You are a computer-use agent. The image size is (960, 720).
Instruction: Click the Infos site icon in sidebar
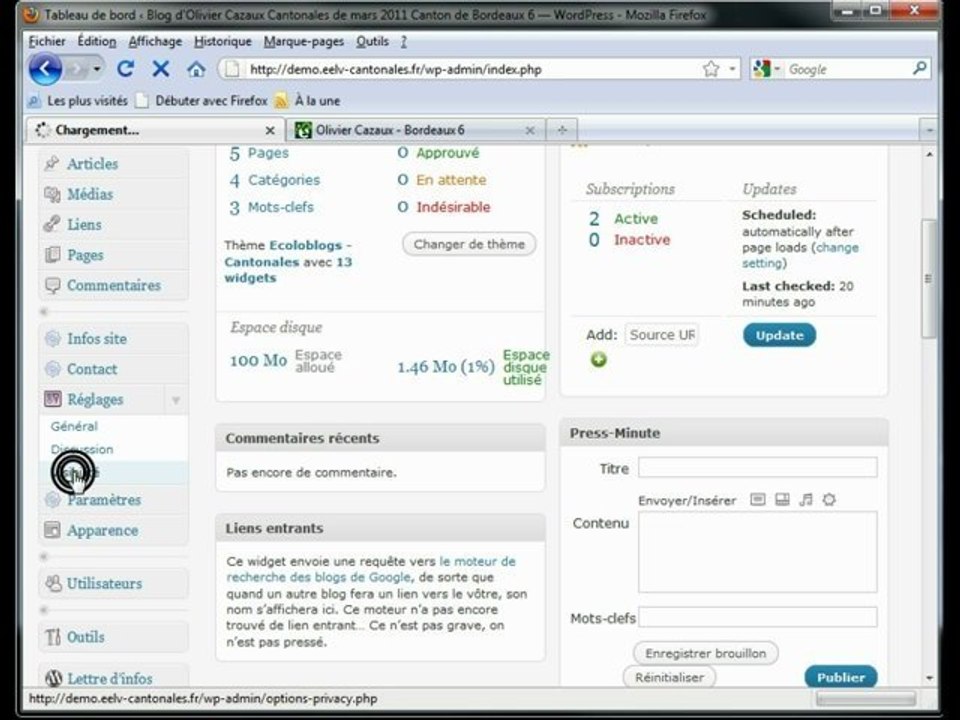pyautogui.click(x=53, y=339)
